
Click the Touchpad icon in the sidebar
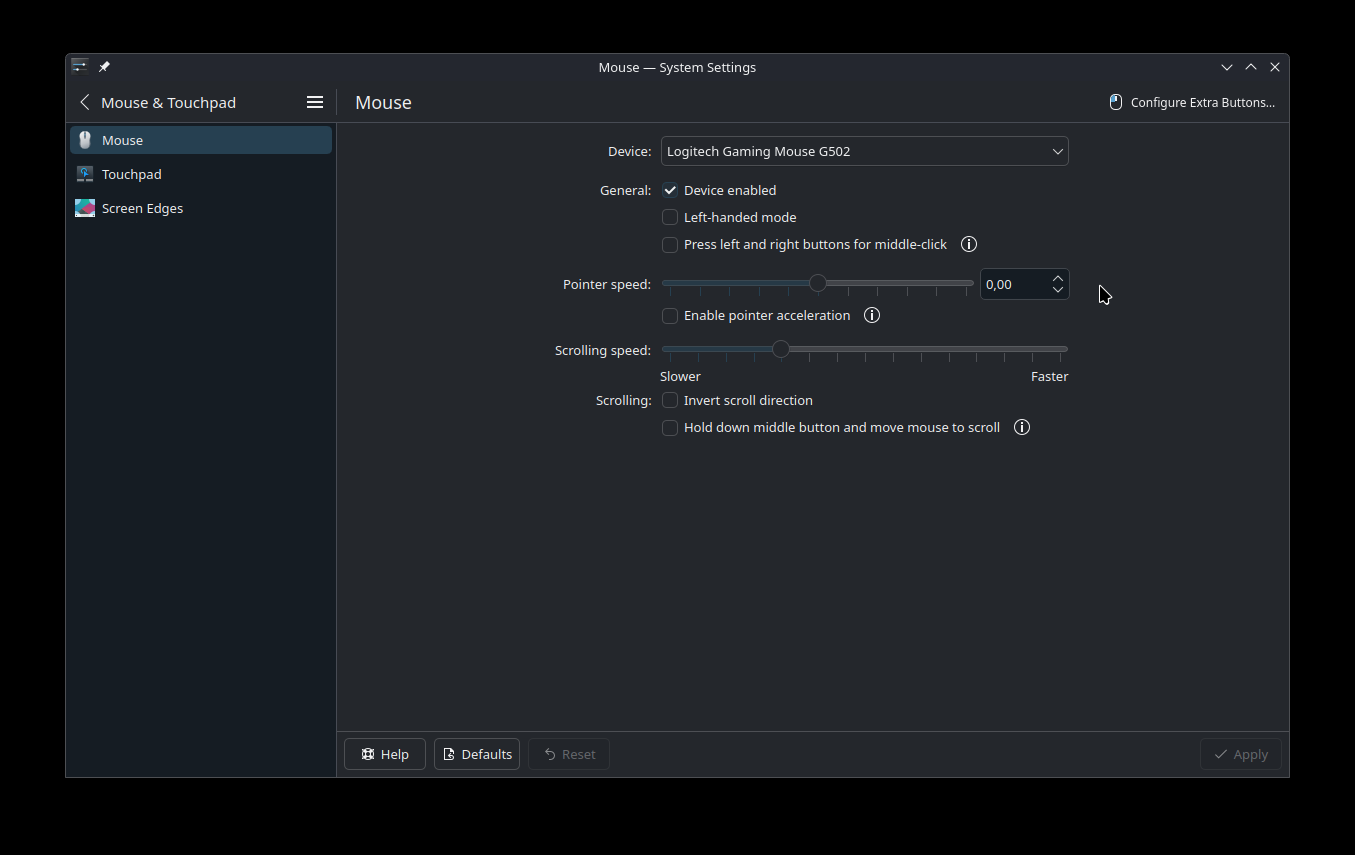coord(85,174)
